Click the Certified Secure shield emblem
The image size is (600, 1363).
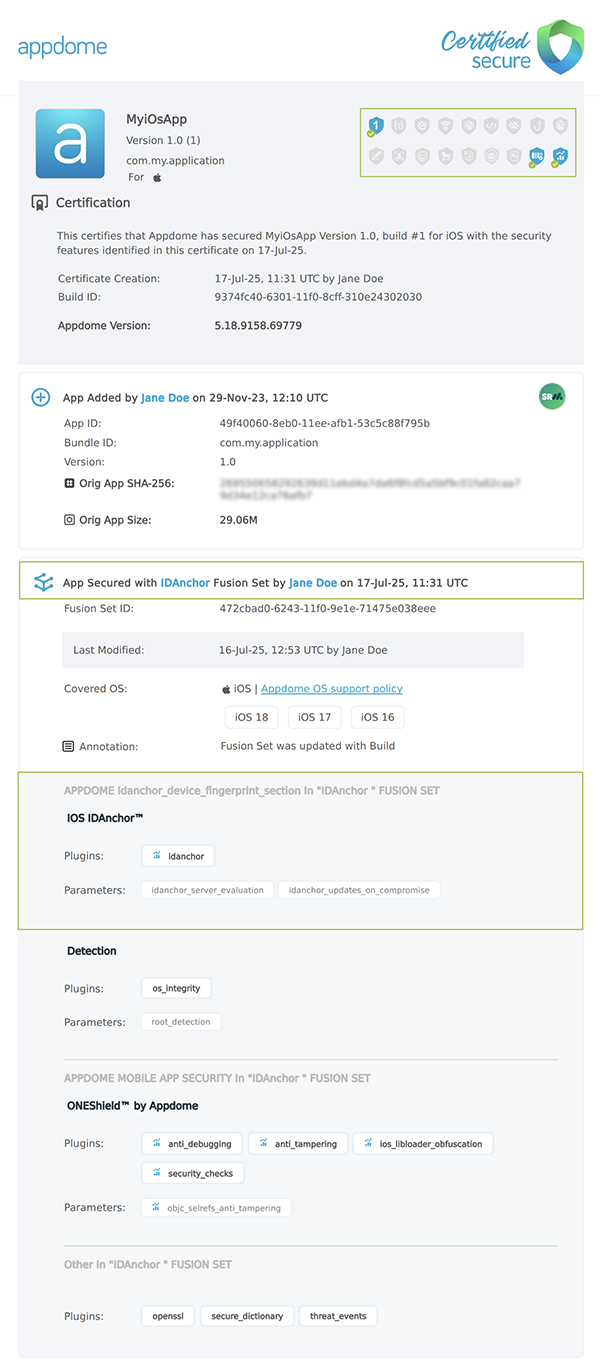(x=557, y=46)
